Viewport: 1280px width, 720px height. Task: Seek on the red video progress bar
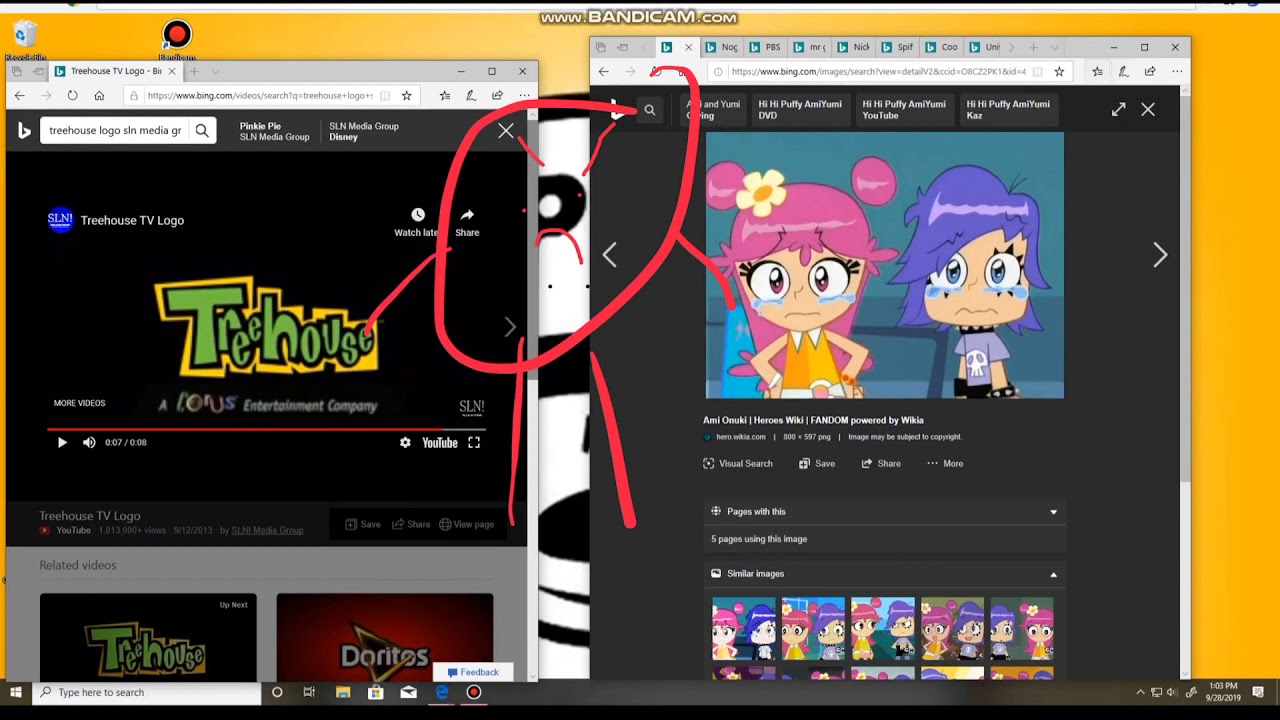tap(265, 429)
